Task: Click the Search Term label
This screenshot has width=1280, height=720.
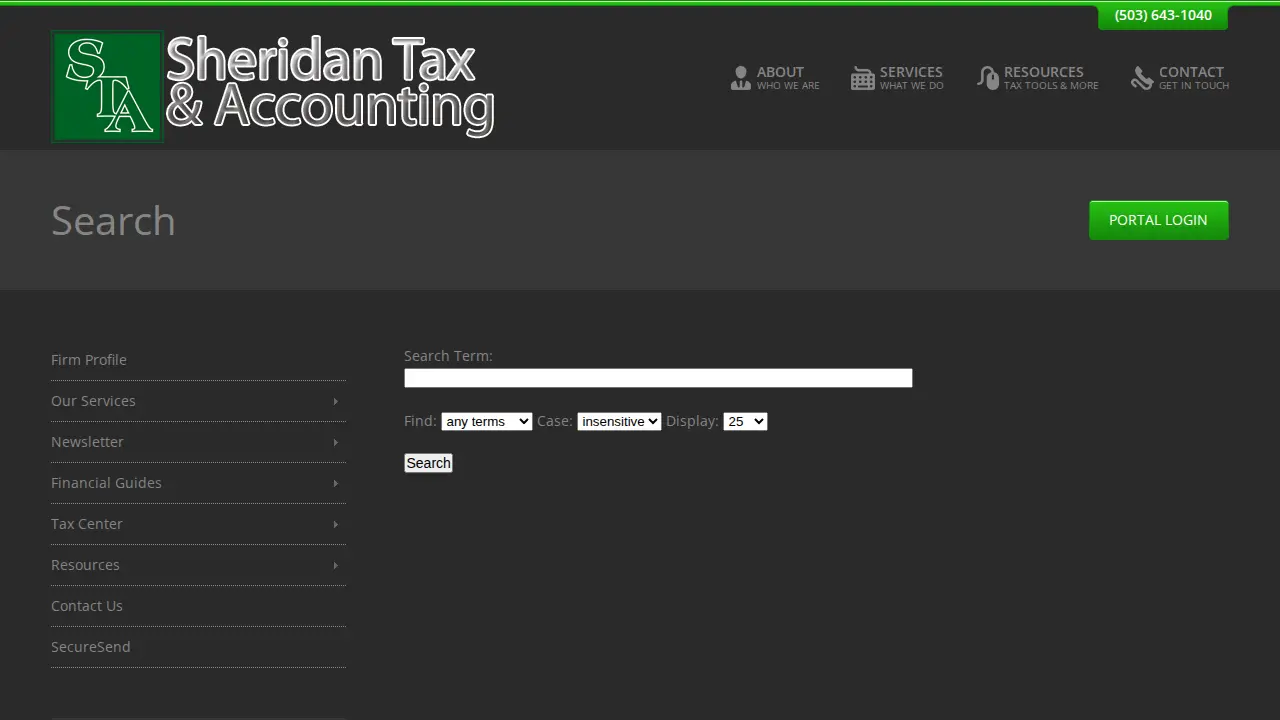Action: 448,356
